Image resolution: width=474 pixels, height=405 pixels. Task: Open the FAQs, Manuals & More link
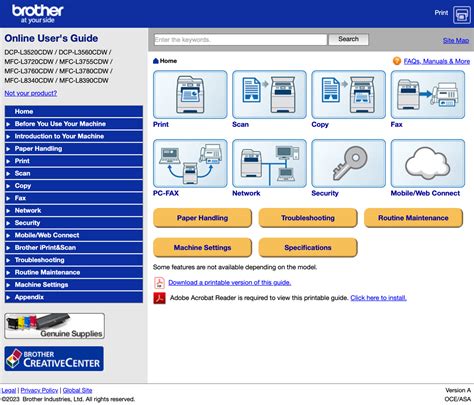(437, 61)
